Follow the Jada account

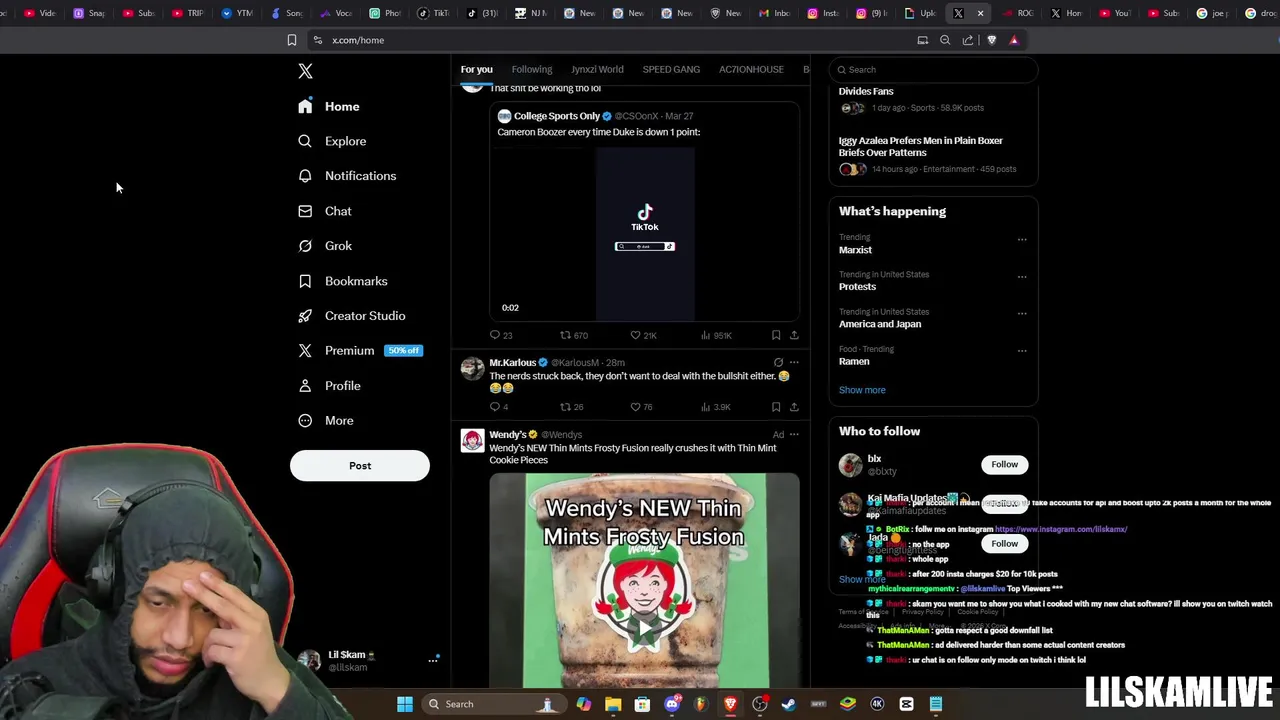click(x=1004, y=543)
